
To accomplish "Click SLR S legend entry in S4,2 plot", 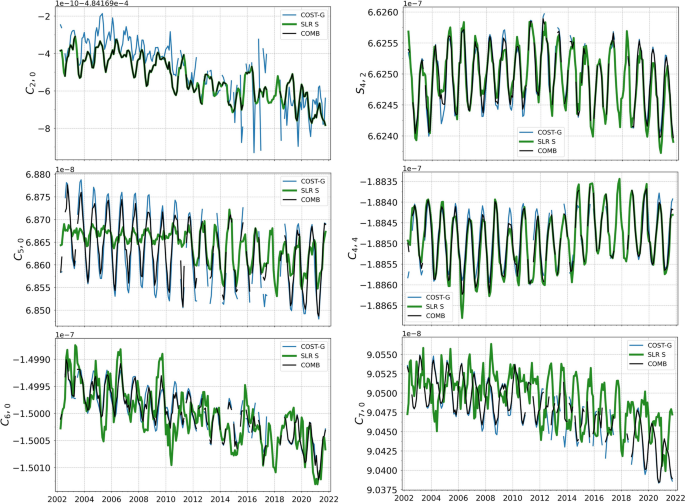I will [537, 141].
